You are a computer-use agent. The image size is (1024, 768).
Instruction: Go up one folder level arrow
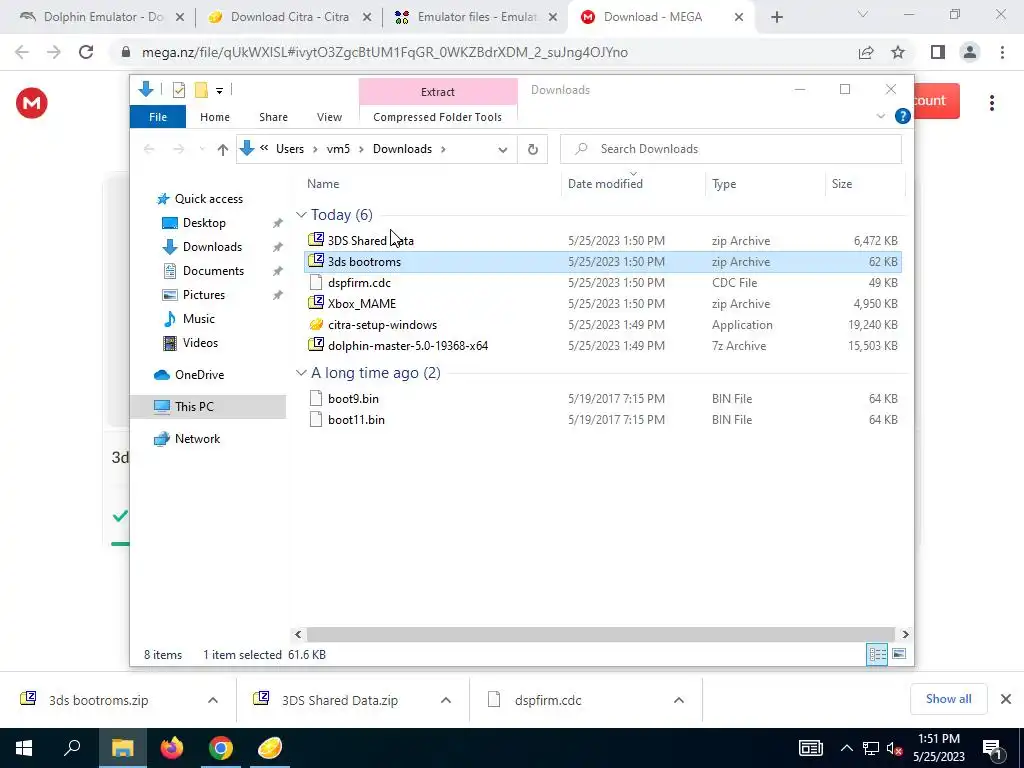pos(223,150)
